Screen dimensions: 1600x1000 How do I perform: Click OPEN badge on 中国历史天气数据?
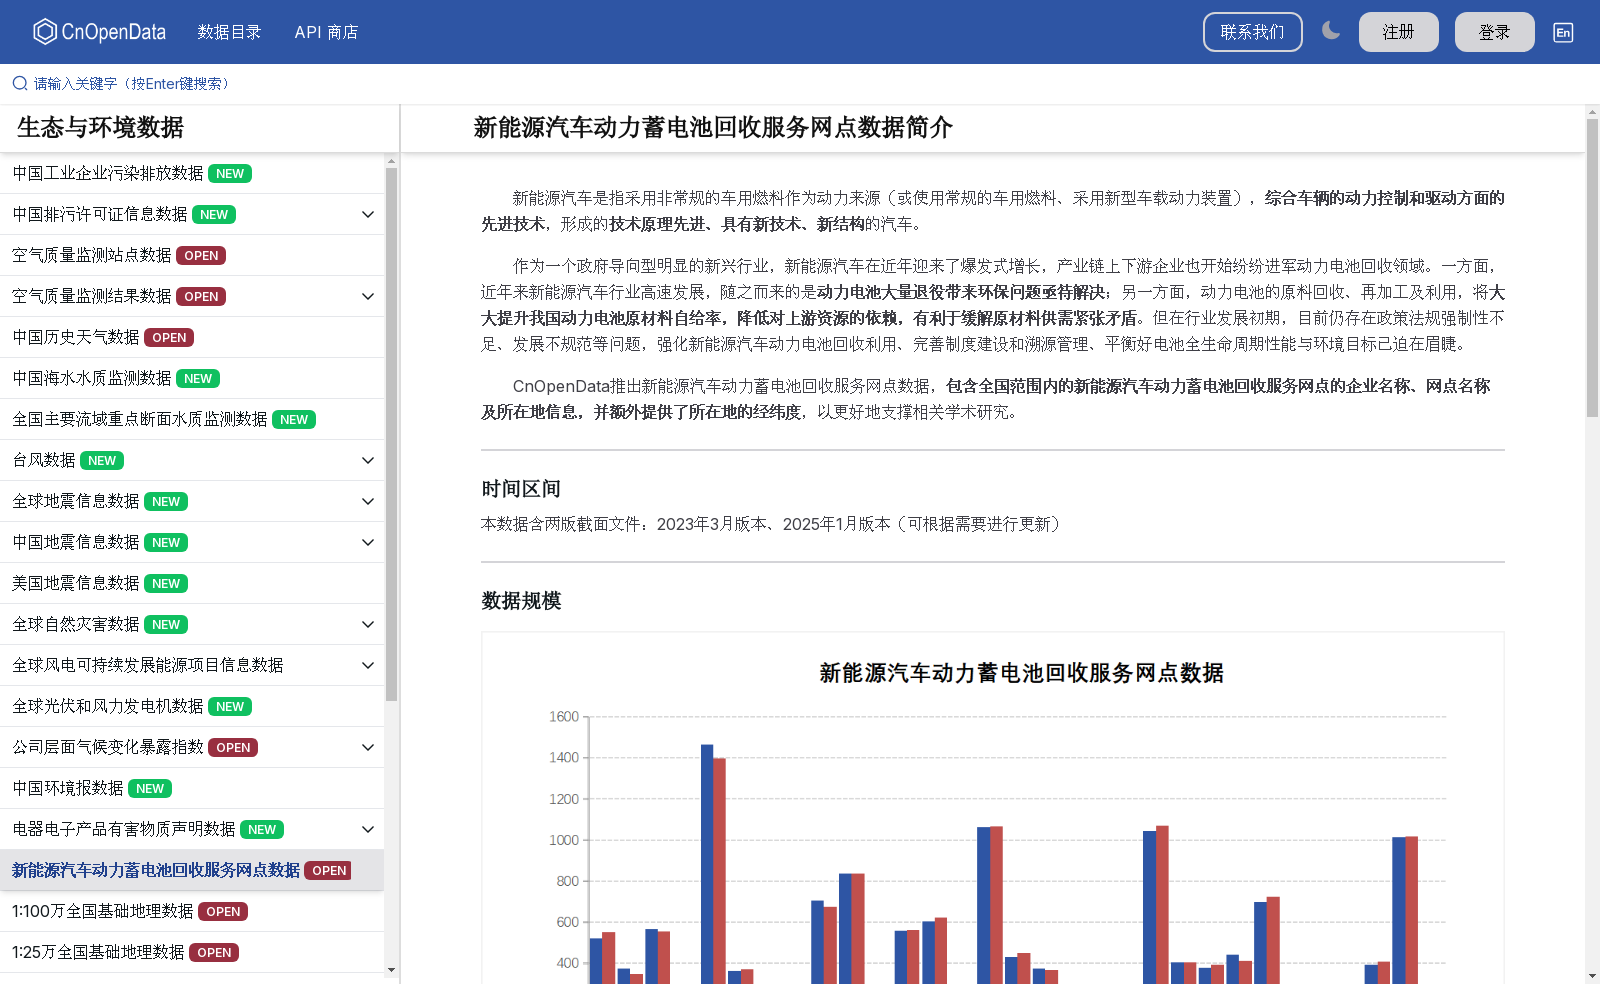point(169,337)
